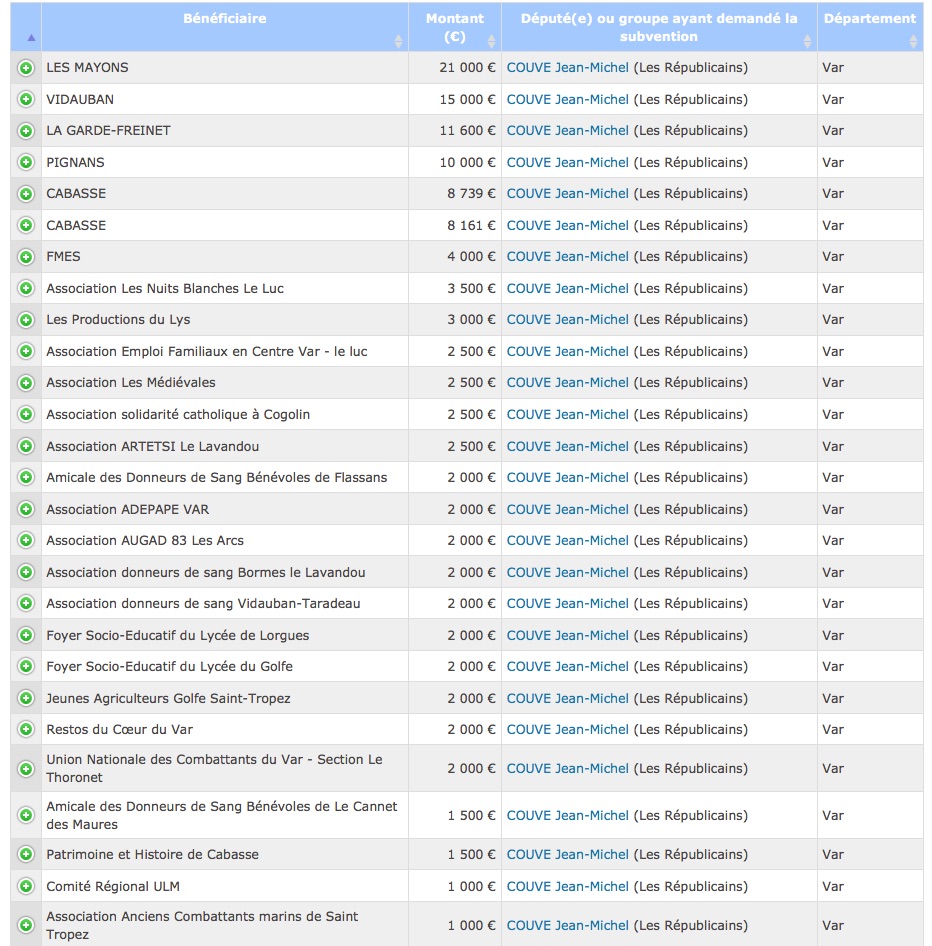This screenshot has height=946, width=932.
Task: Expand Foyer Socio-Educatif du Lycée du Golfe row
Action: coord(26,667)
